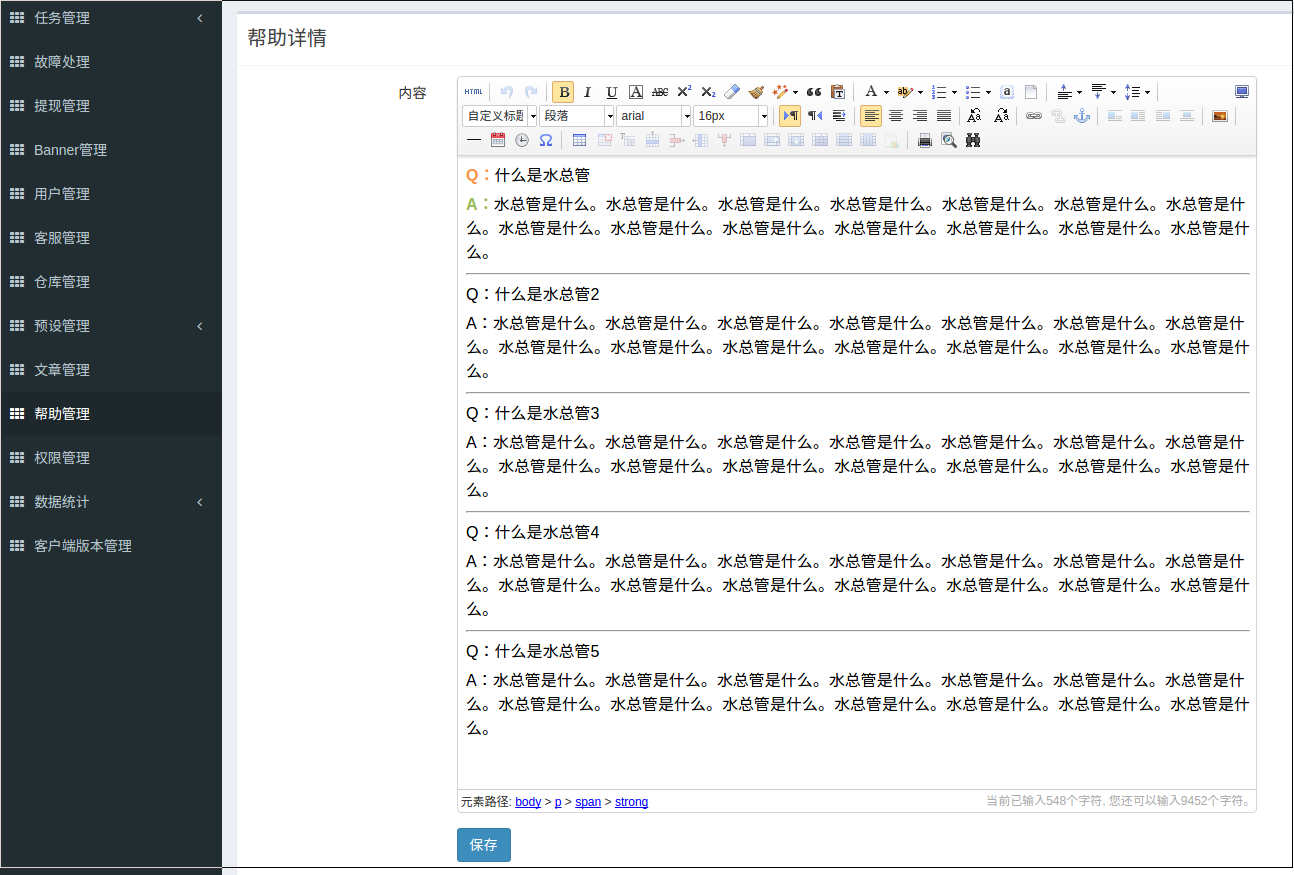Click the strong element path link
The width and height of the screenshot is (1294, 875).
(631, 802)
